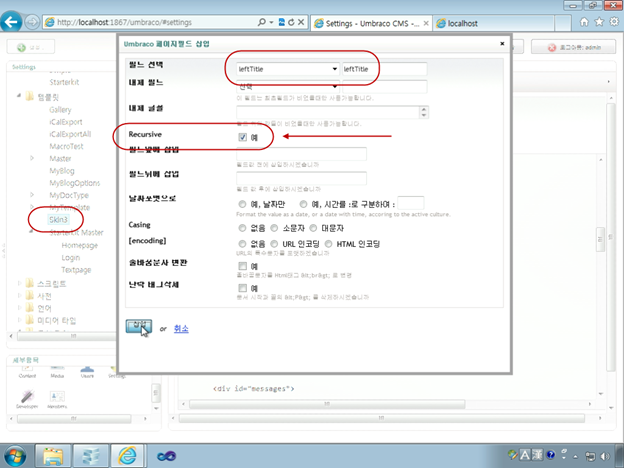Screen dimensions: 624x468
Task: Open the Developer section wand icon
Action: point(27,397)
